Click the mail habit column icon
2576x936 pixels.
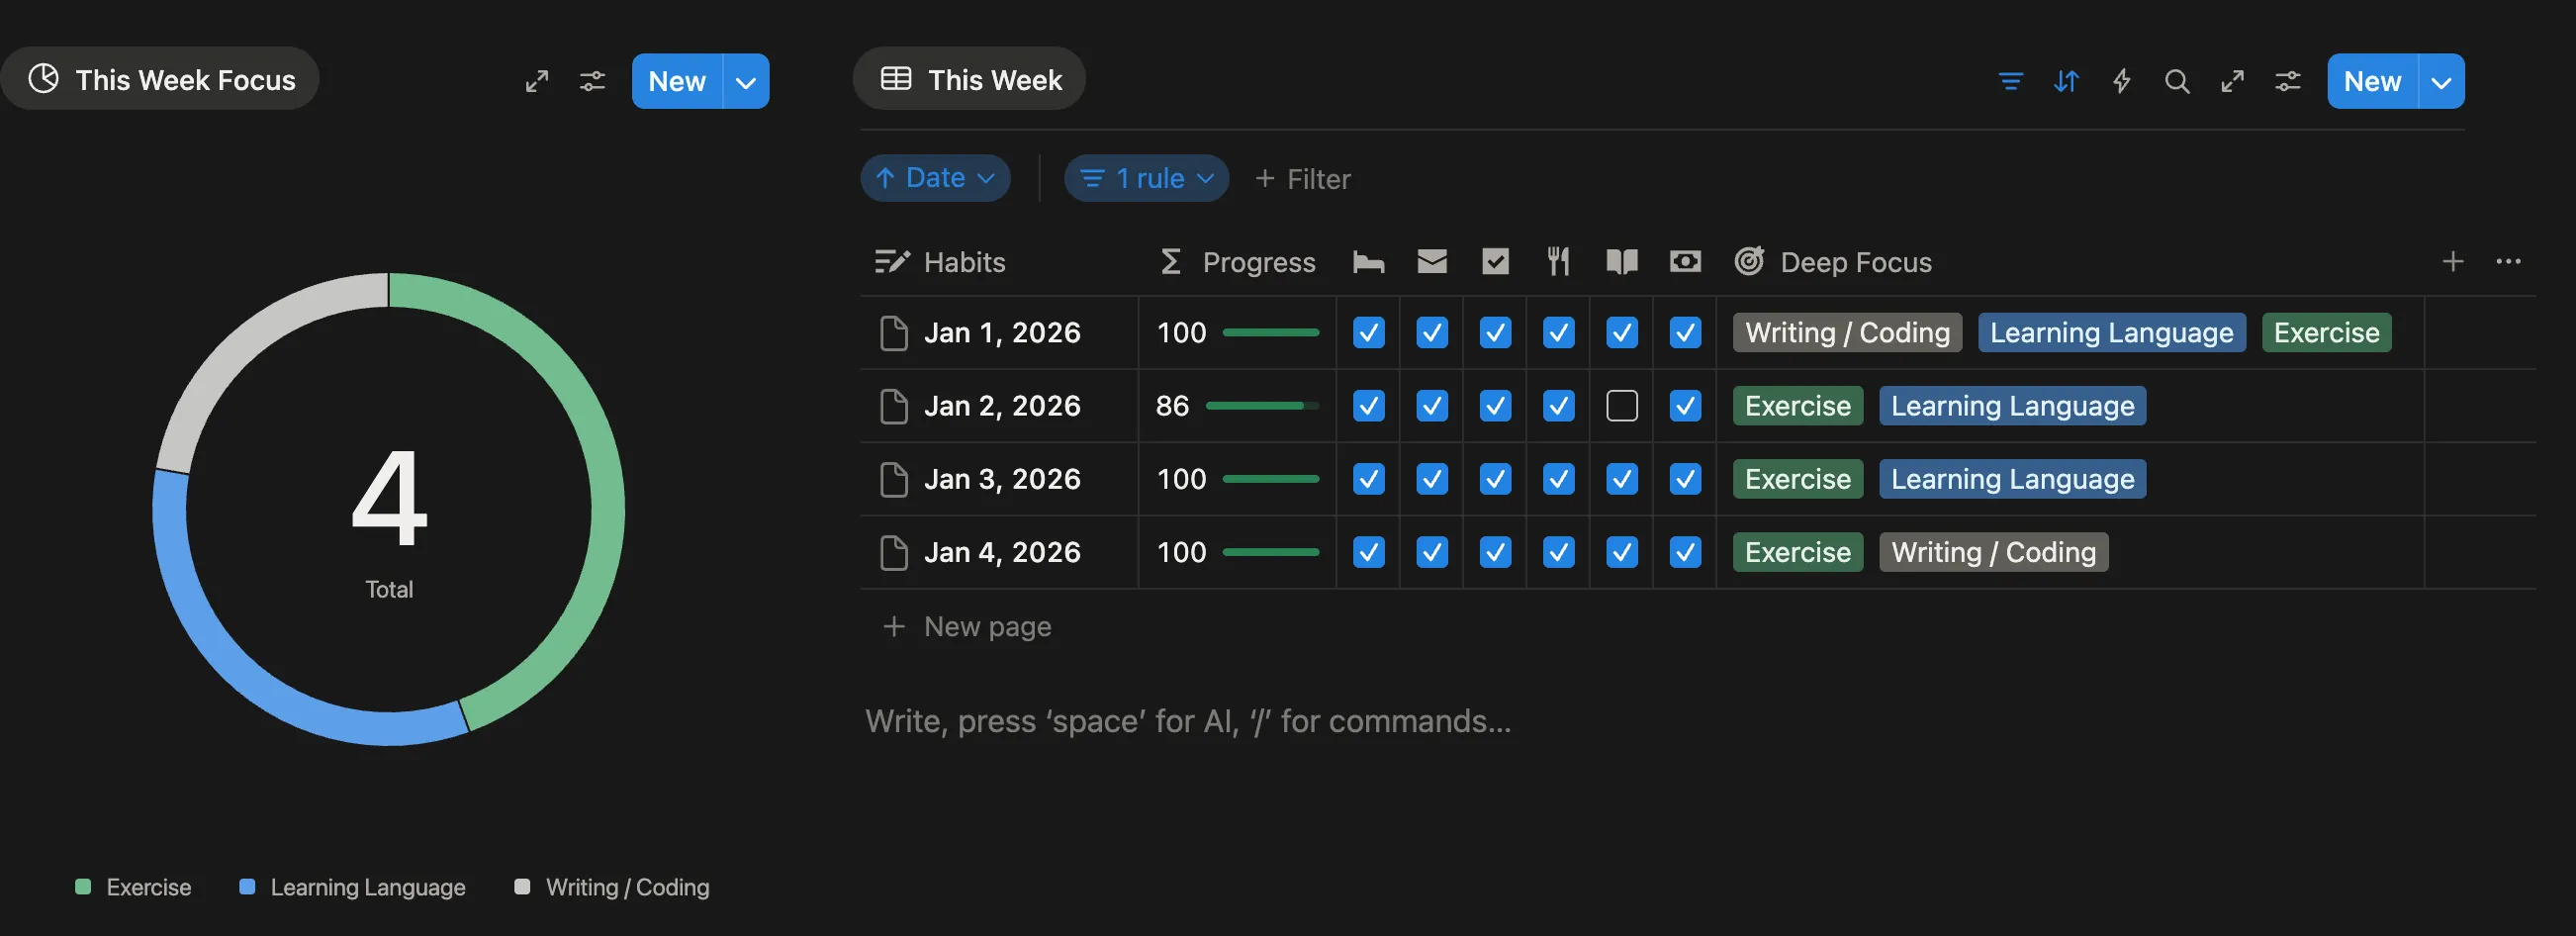point(1431,261)
